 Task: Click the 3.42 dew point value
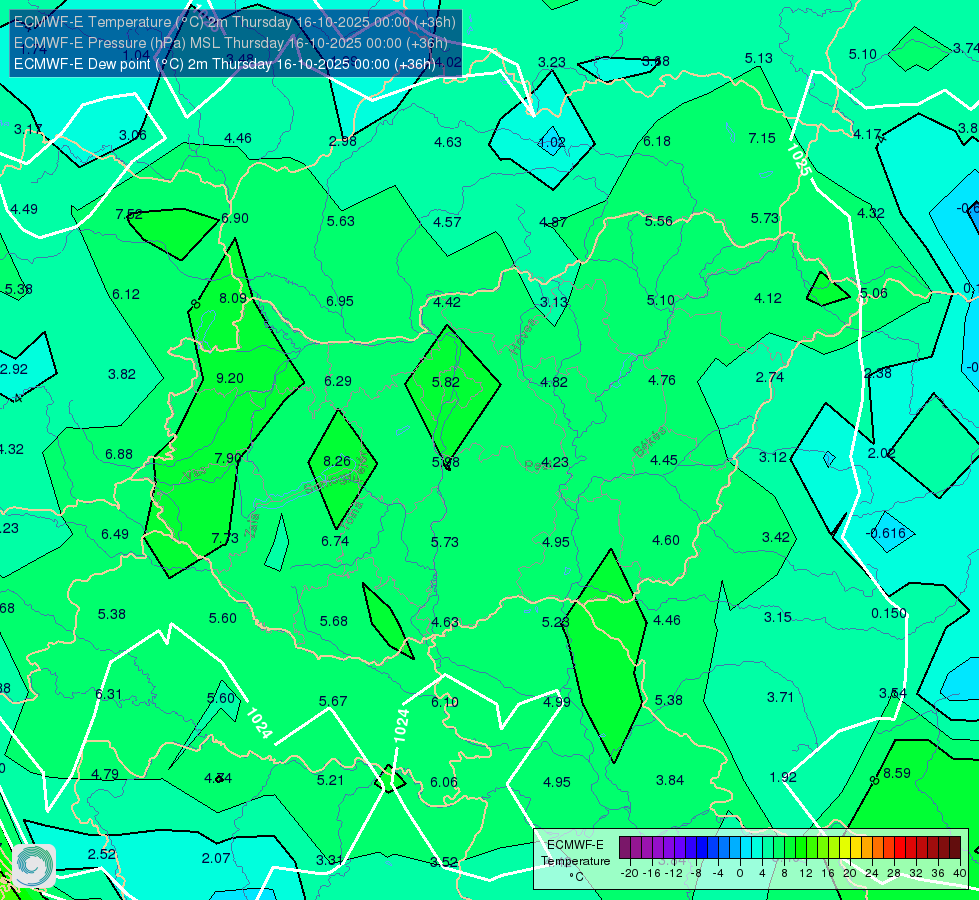[776, 538]
